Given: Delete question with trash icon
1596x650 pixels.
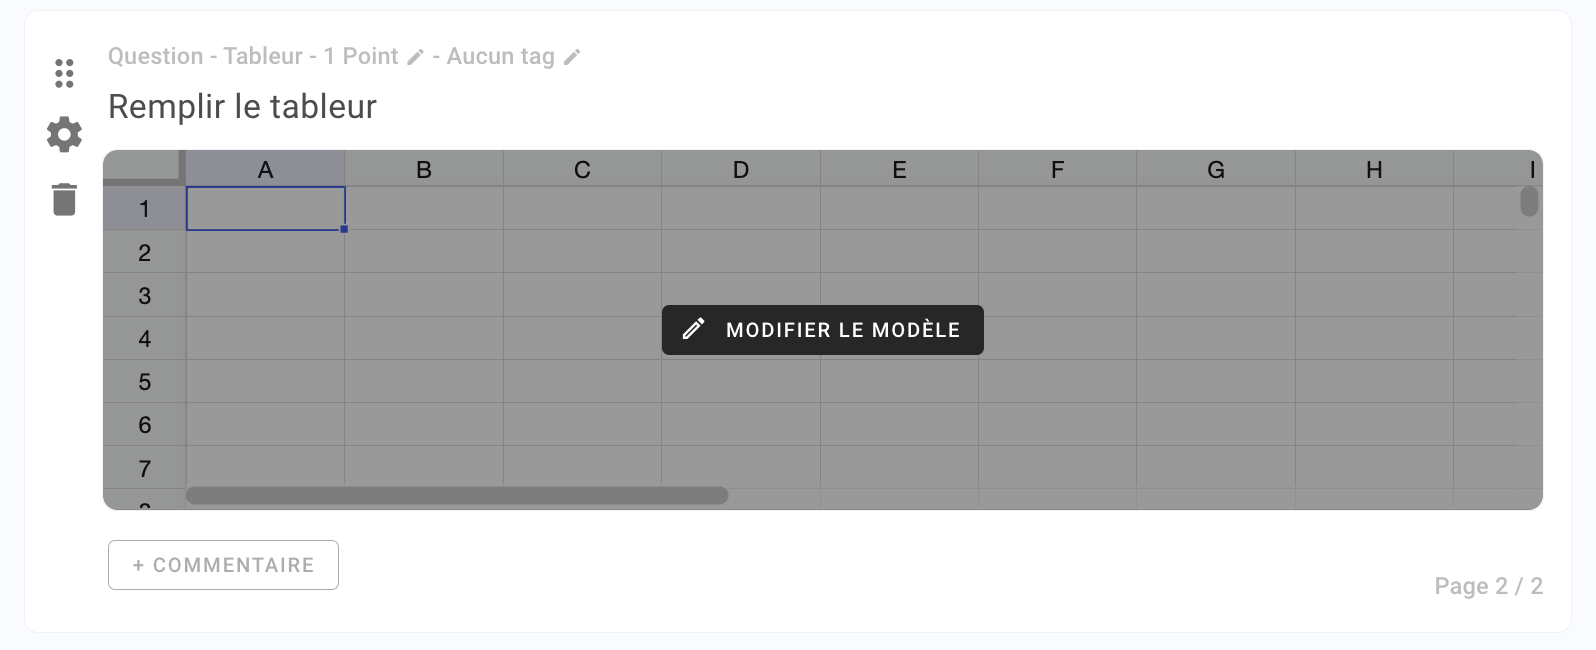Looking at the screenshot, I should coord(64,199).
